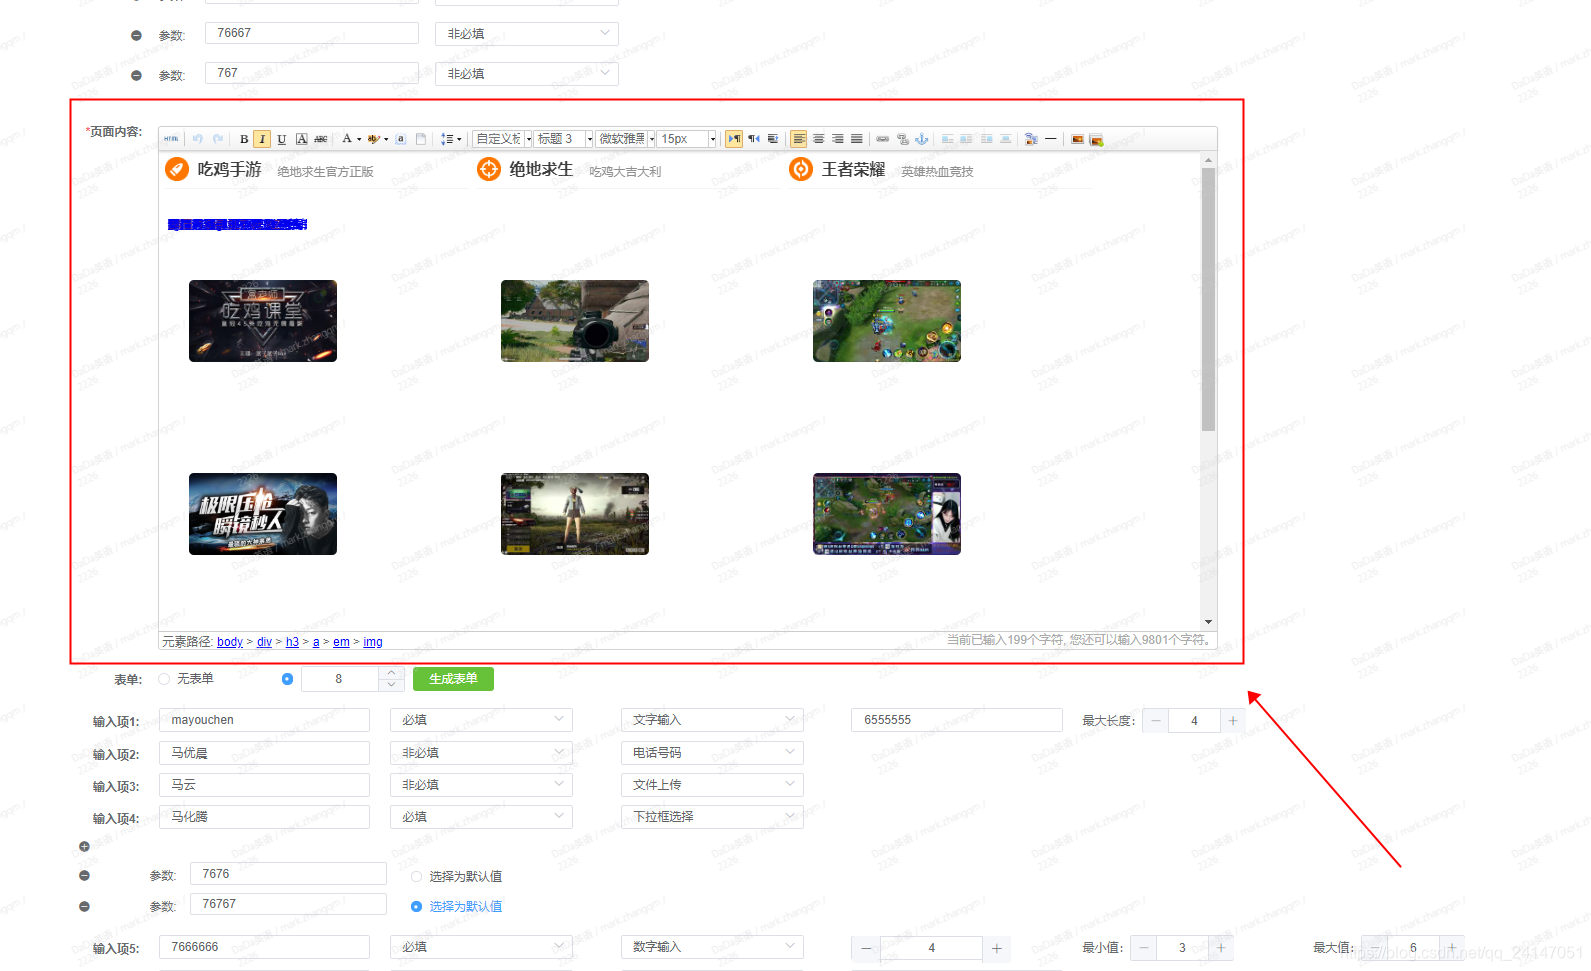
Task: Decrease the 最小值 value with minus
Action: (1144, 947)
